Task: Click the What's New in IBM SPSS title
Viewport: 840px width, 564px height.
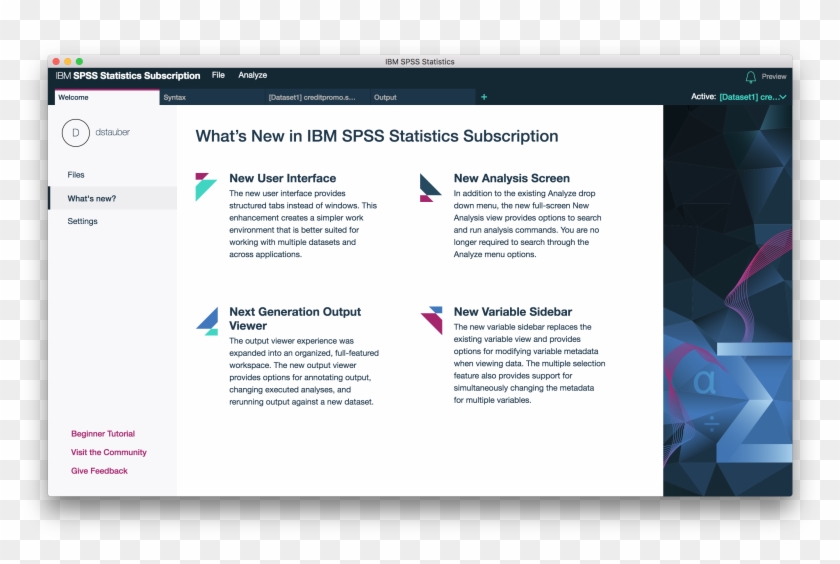Action: 377,136
